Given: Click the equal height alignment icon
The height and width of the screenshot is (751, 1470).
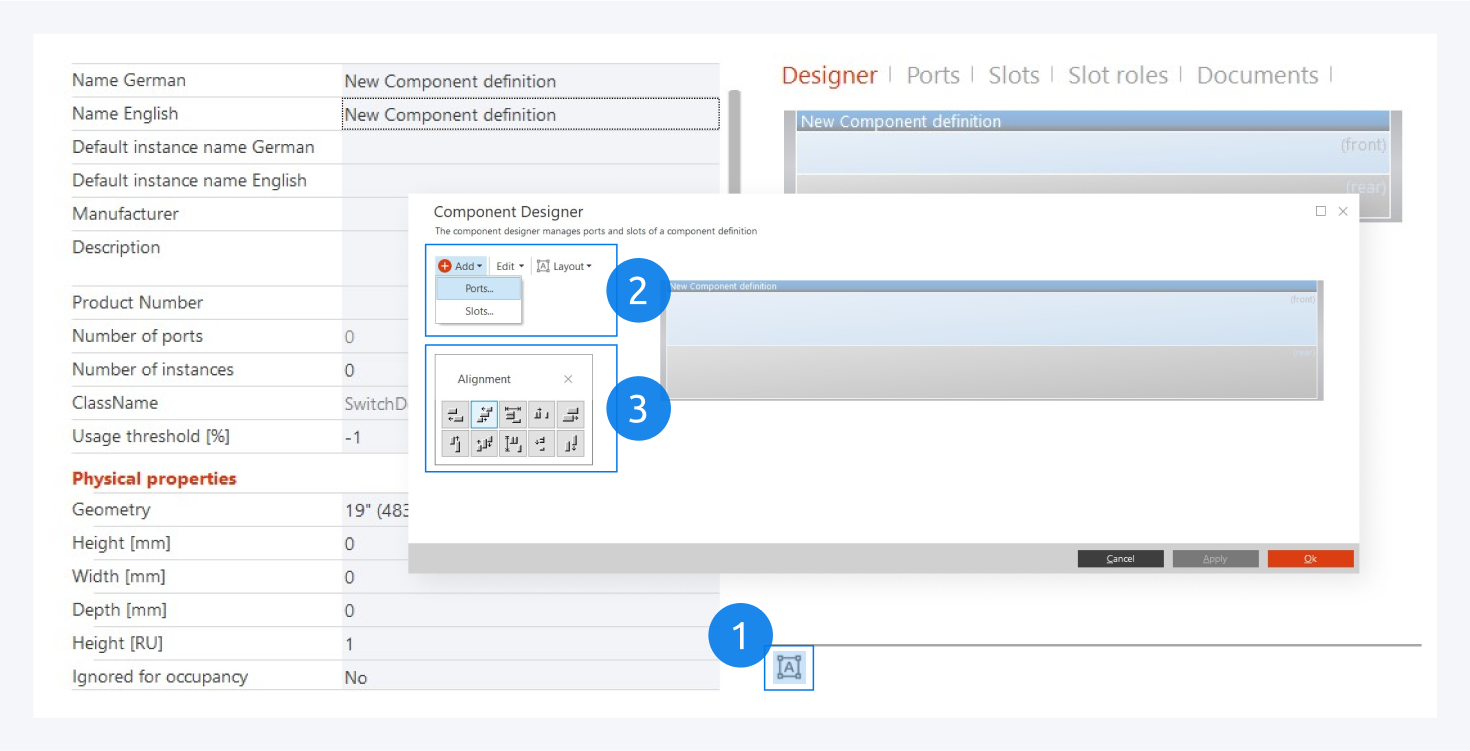Looking at the screenshot, I should coord(513,444).
